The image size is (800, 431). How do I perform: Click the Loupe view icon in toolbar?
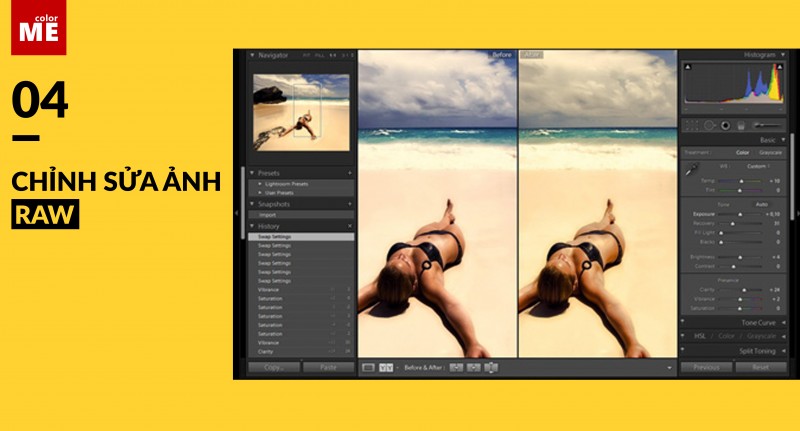point(368,368)
